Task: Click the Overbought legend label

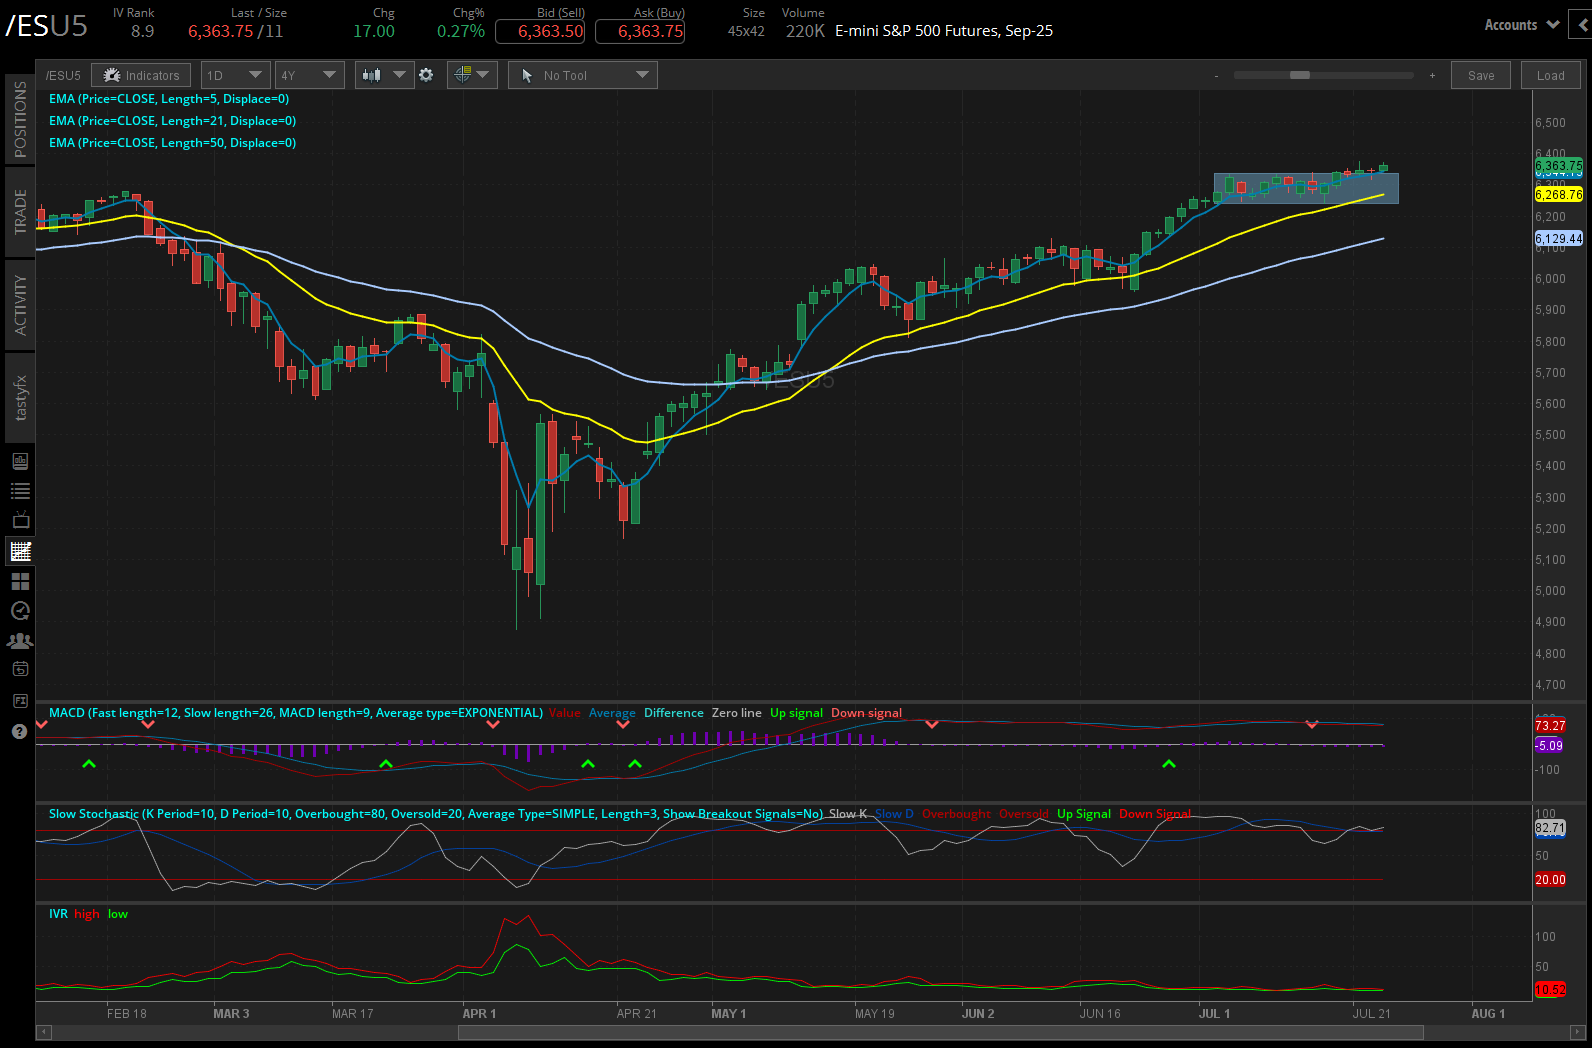Action: coord(956,814)
